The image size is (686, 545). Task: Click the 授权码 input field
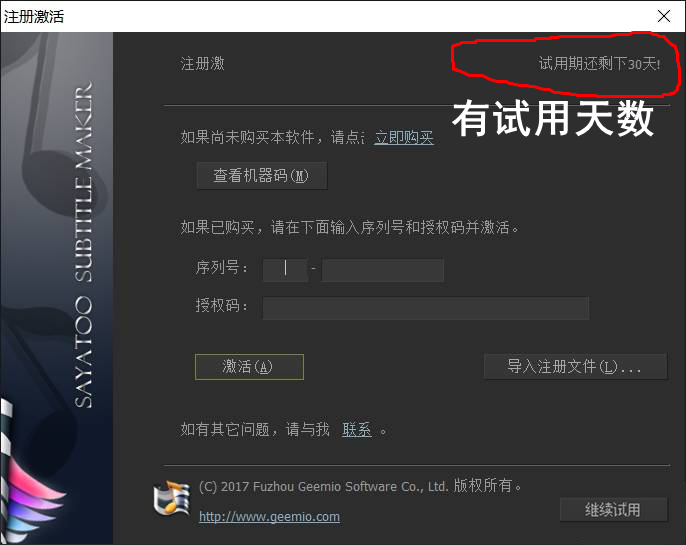(x=426, y=308)
